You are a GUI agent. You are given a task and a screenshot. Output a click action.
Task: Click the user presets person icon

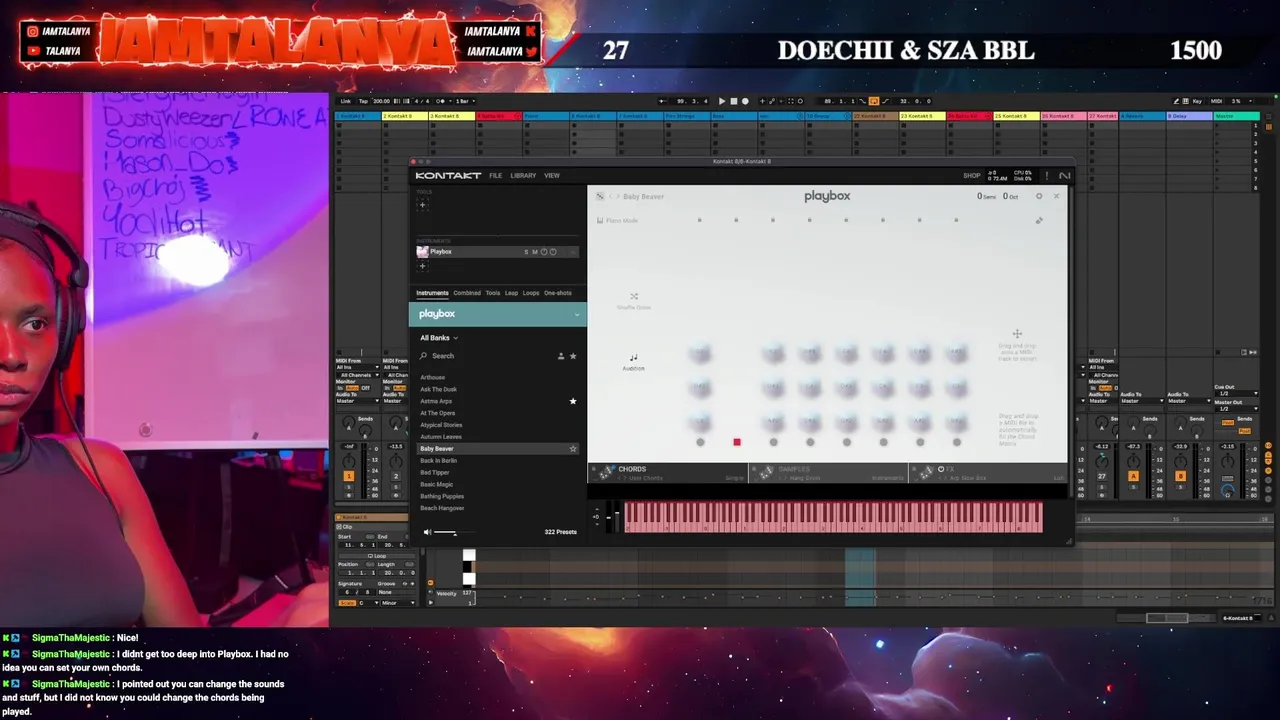(x=560, y=356)
